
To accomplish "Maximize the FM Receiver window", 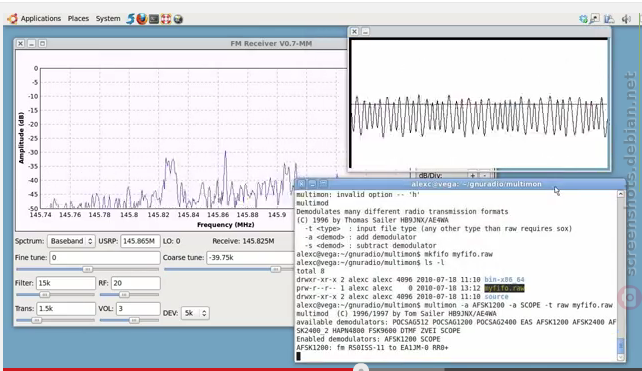I will pos(42,43).
